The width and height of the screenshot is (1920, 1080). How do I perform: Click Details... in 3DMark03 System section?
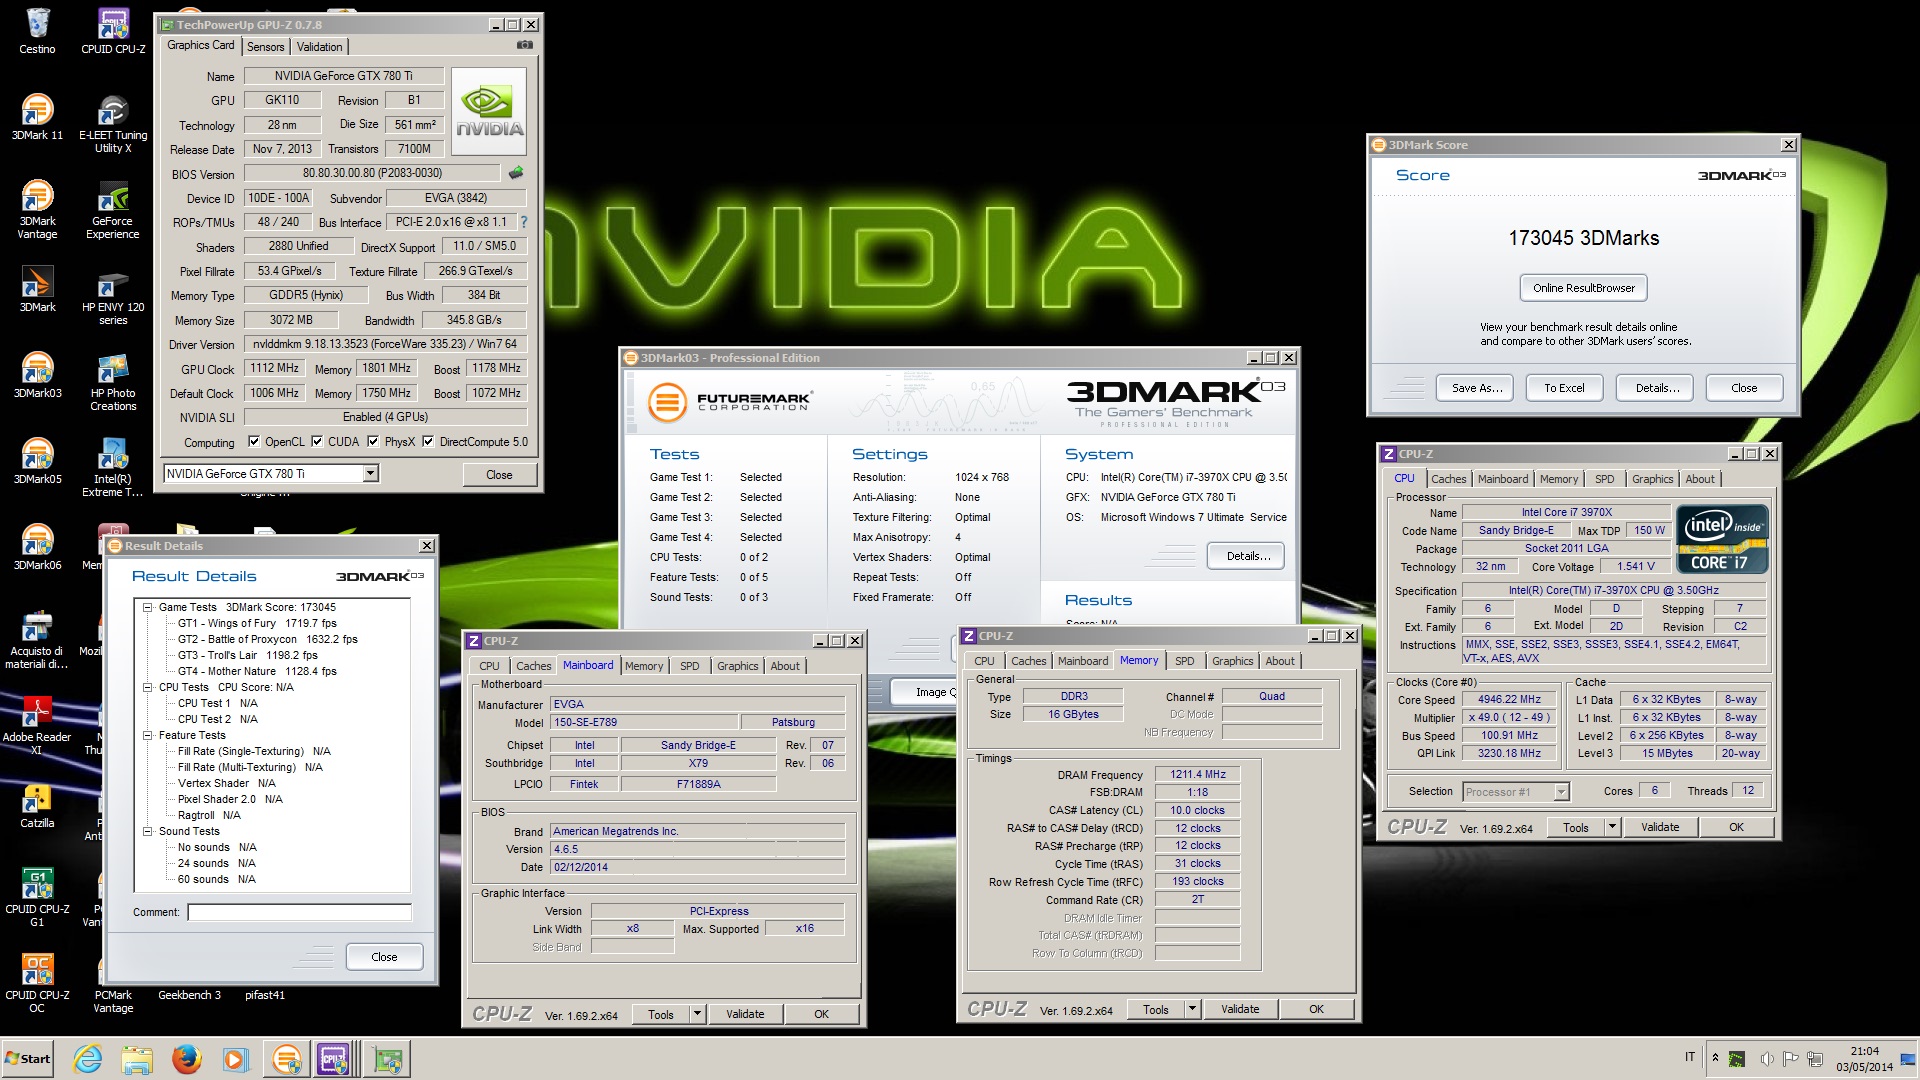pos(1247,556)
